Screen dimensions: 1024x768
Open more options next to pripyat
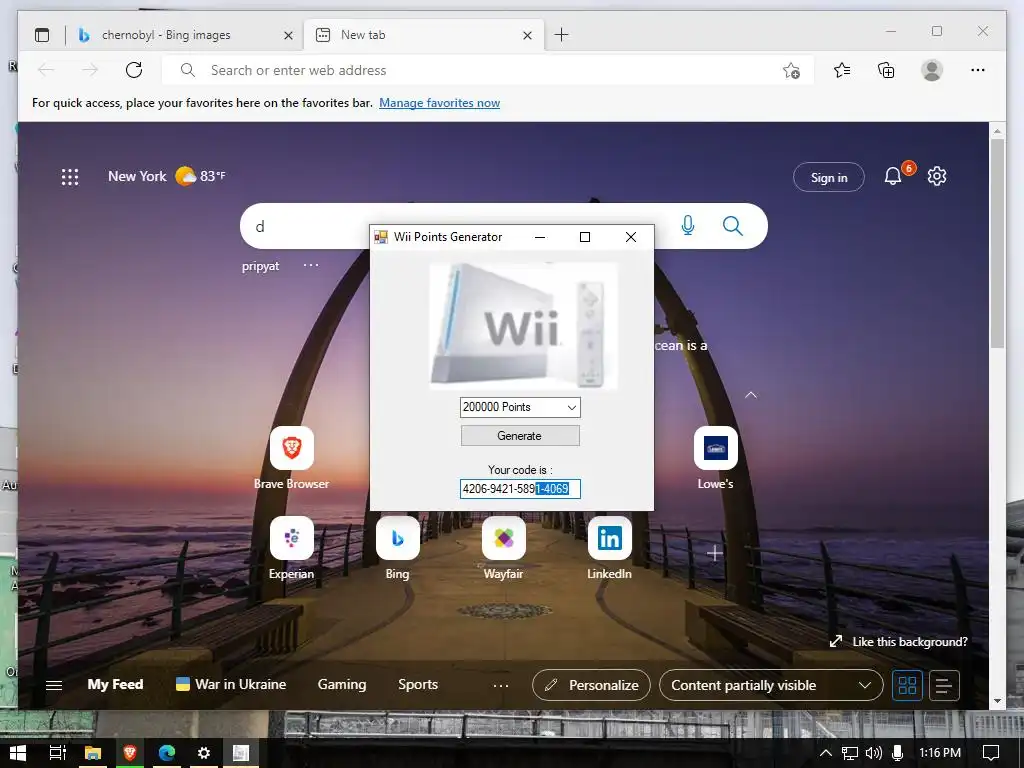point(311,265)
